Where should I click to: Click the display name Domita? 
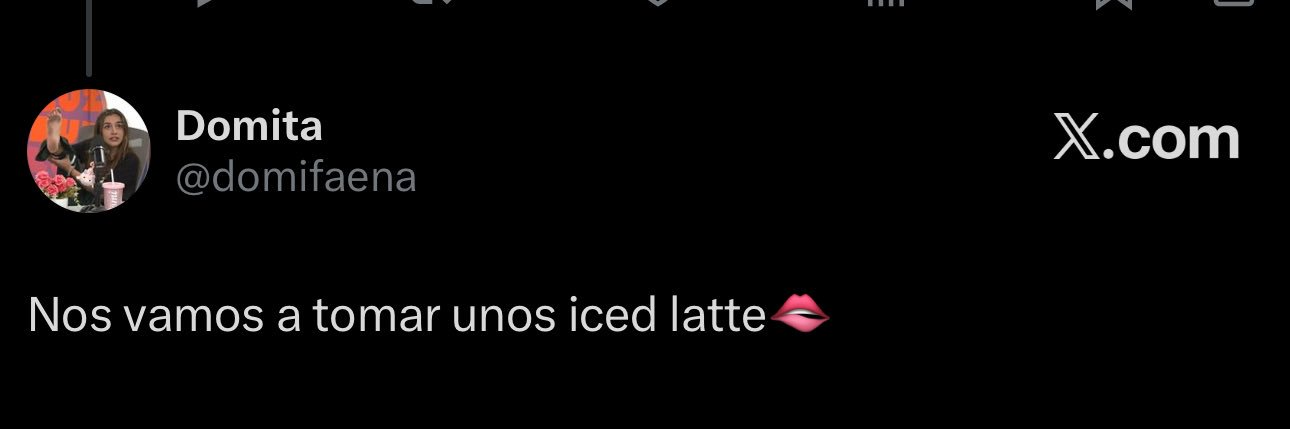click(x=249, y=126)
